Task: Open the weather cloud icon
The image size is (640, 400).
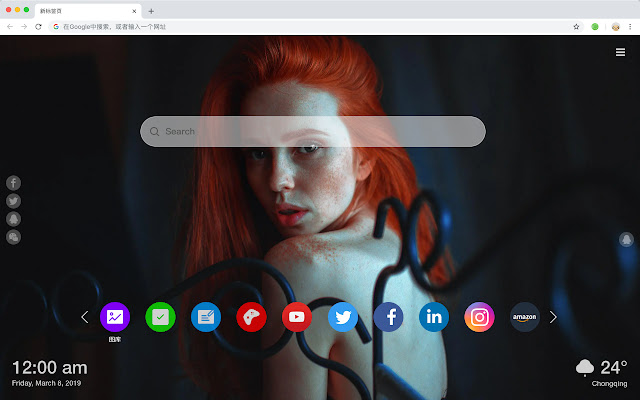Action: [x=585, y=367]
